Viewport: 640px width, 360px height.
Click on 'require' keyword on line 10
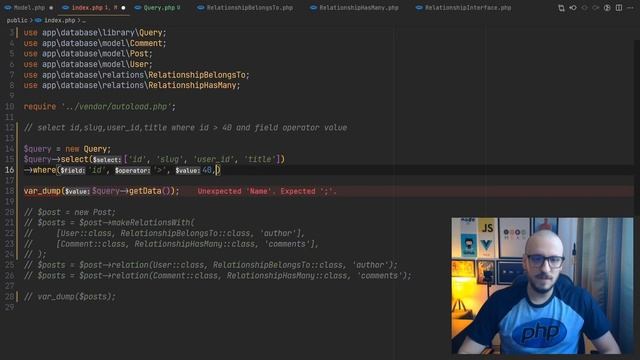pyautogui.click(x=40, y=107)
